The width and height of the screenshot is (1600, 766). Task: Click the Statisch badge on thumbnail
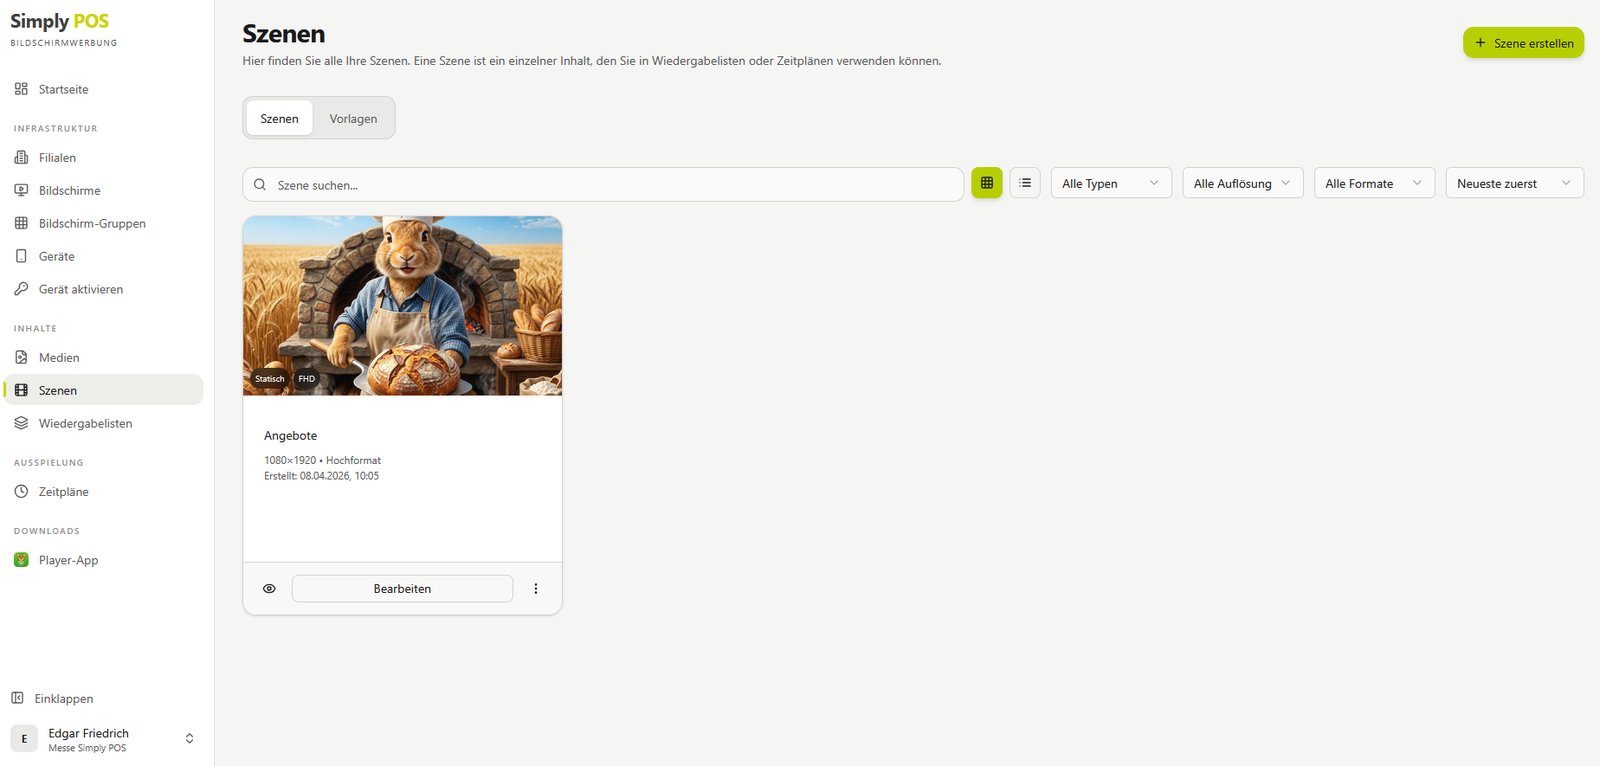(270, 379)
